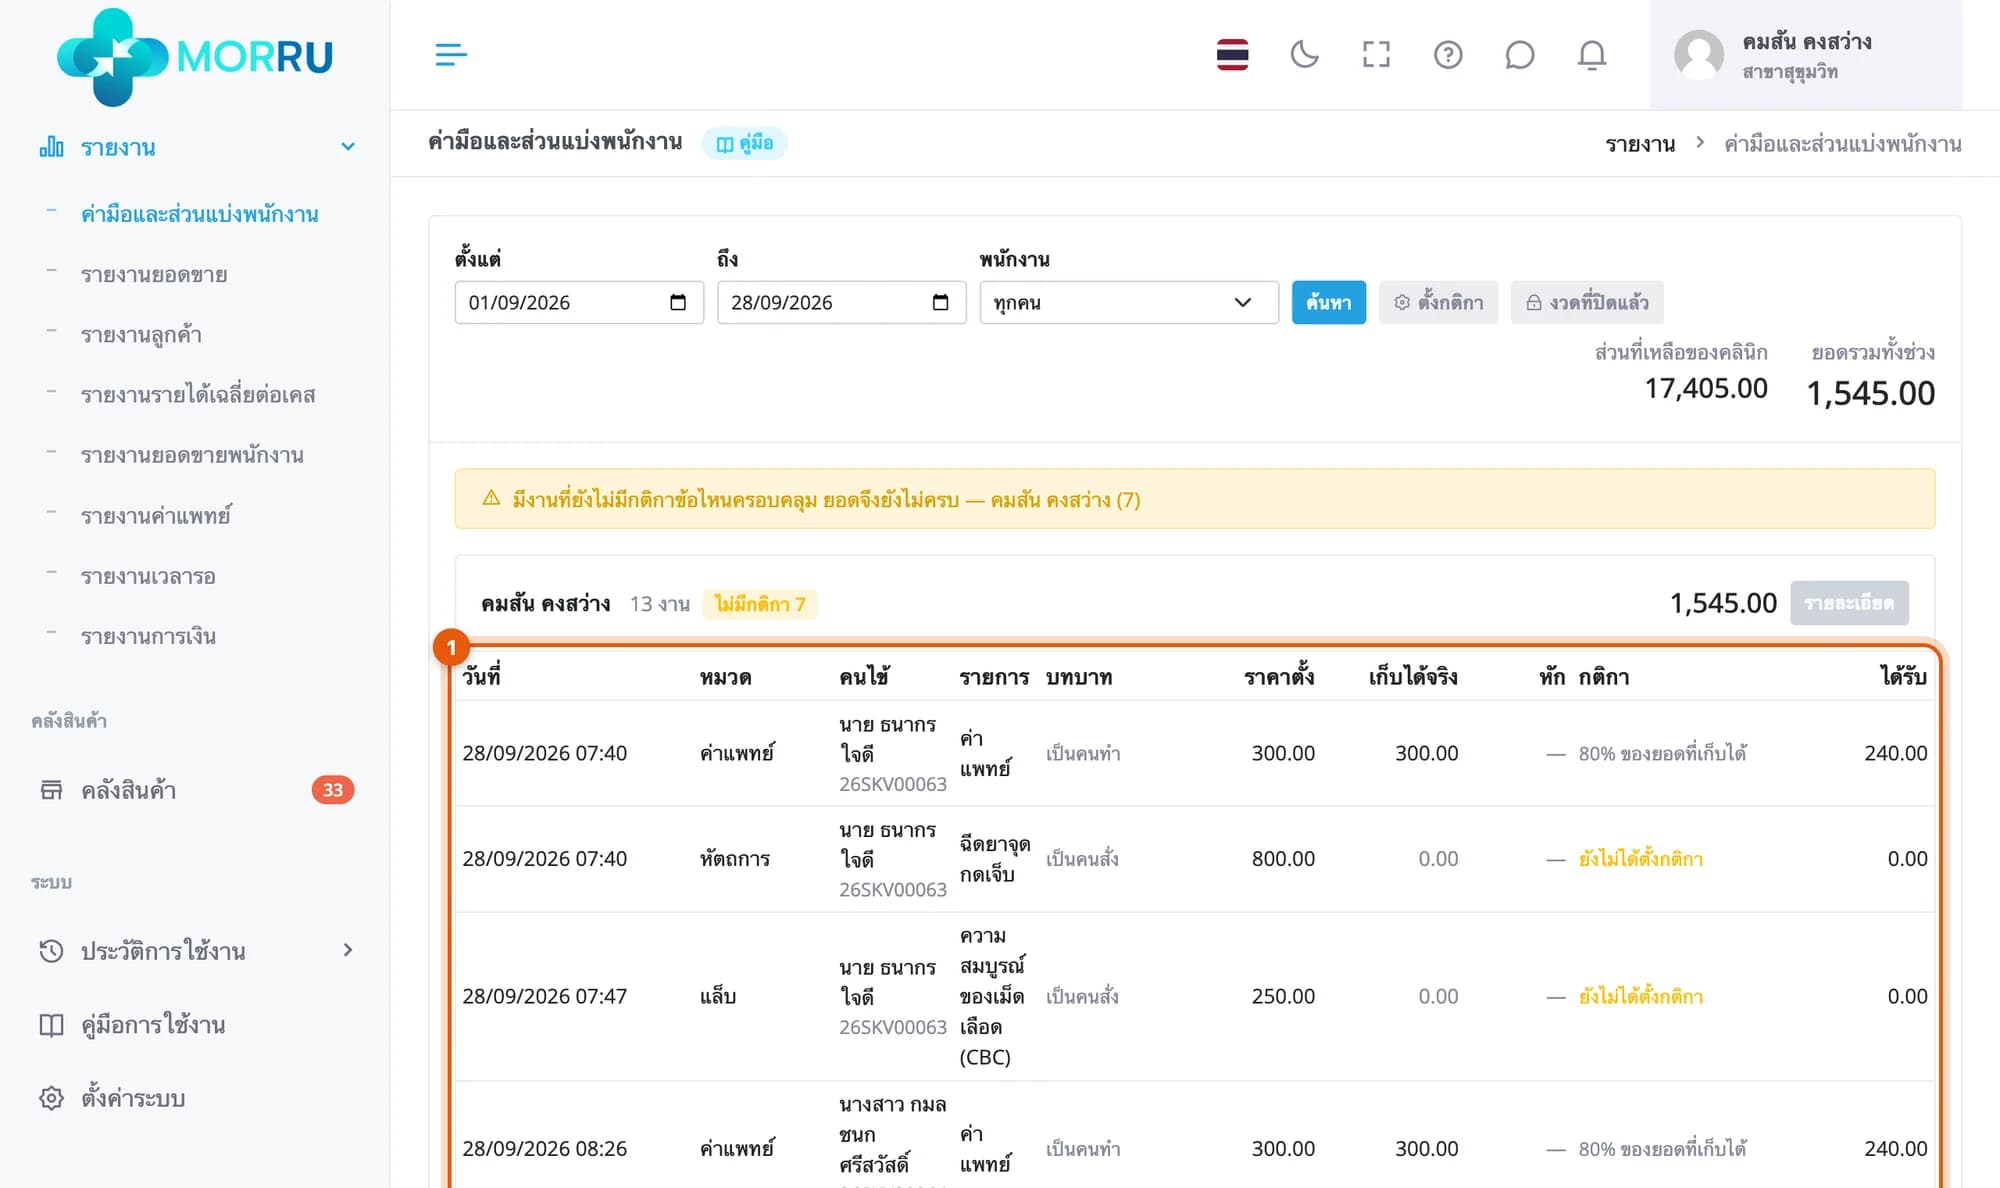
Task: Open รายงานค่าแพทย์ menu item
Action: [x=156, y=516]
